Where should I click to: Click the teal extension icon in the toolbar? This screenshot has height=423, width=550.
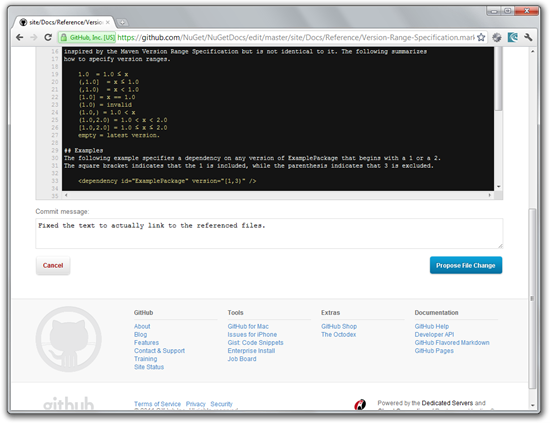[x=512, y=37]
